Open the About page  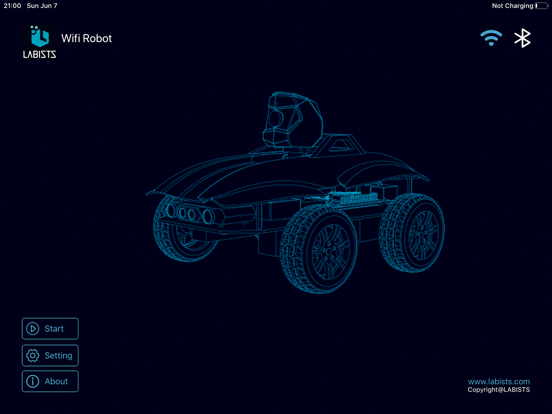pos(50,381)
